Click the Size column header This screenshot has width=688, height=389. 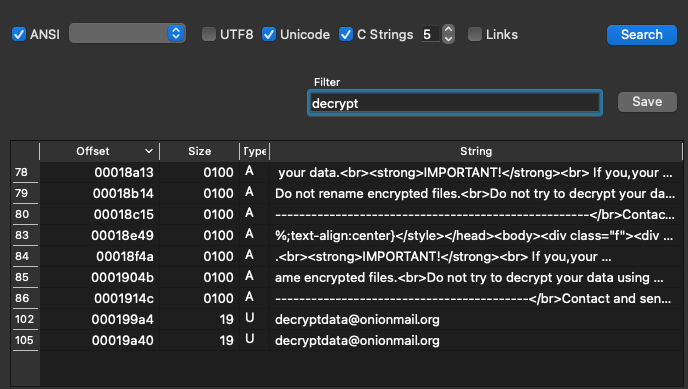tap(200, 151)
